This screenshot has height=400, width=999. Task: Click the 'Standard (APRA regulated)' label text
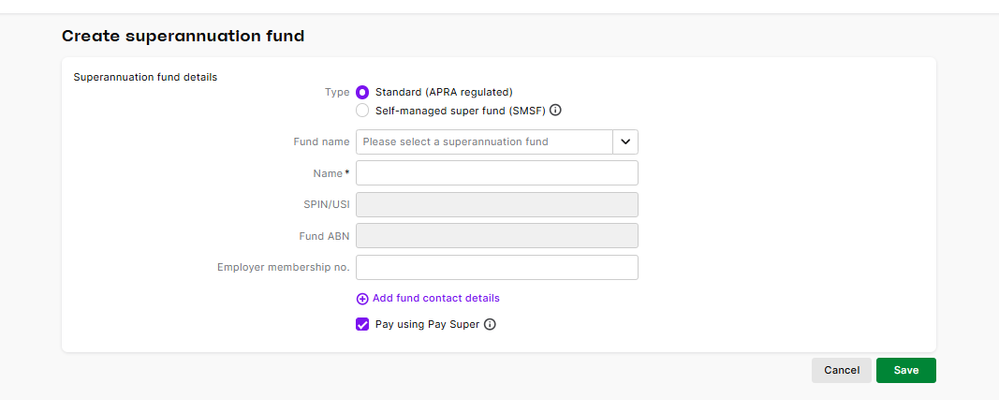(x=443, y=92)
